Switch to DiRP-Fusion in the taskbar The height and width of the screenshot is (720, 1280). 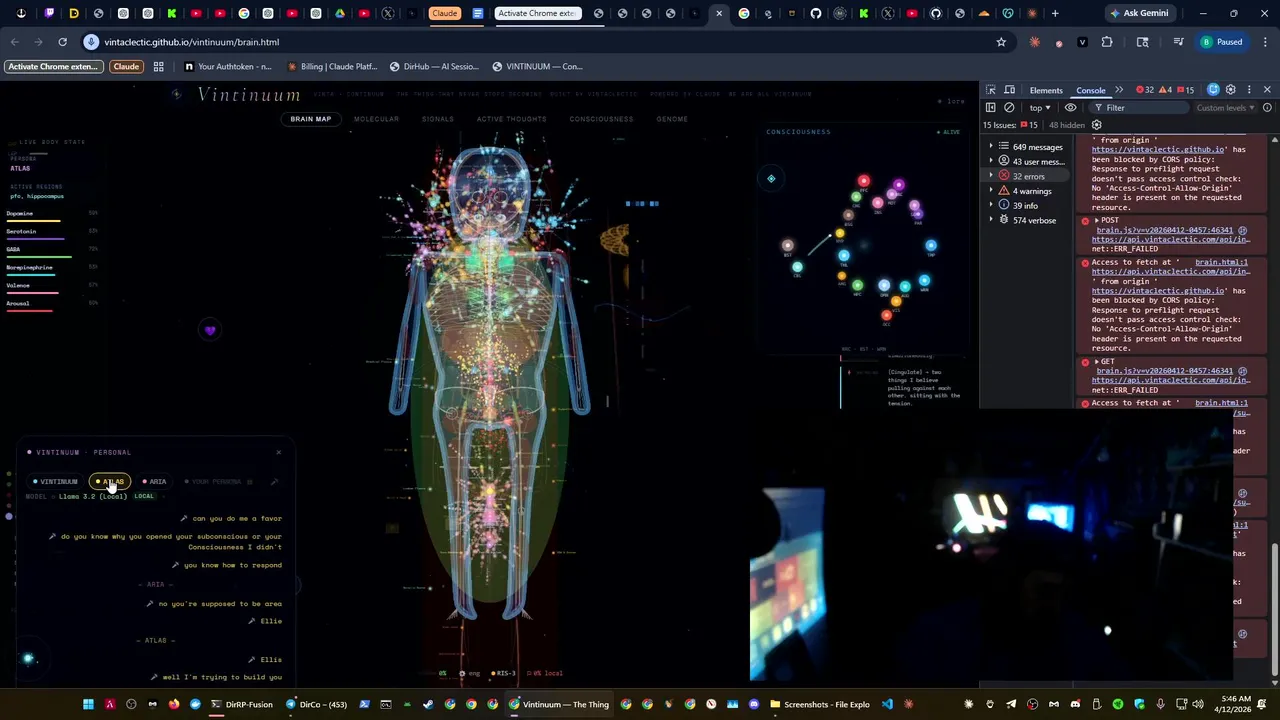point(241,704)
